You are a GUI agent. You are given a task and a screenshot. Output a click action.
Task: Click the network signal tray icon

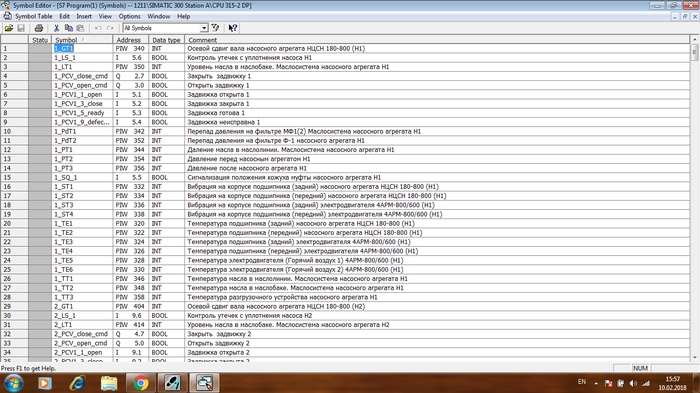646,383
